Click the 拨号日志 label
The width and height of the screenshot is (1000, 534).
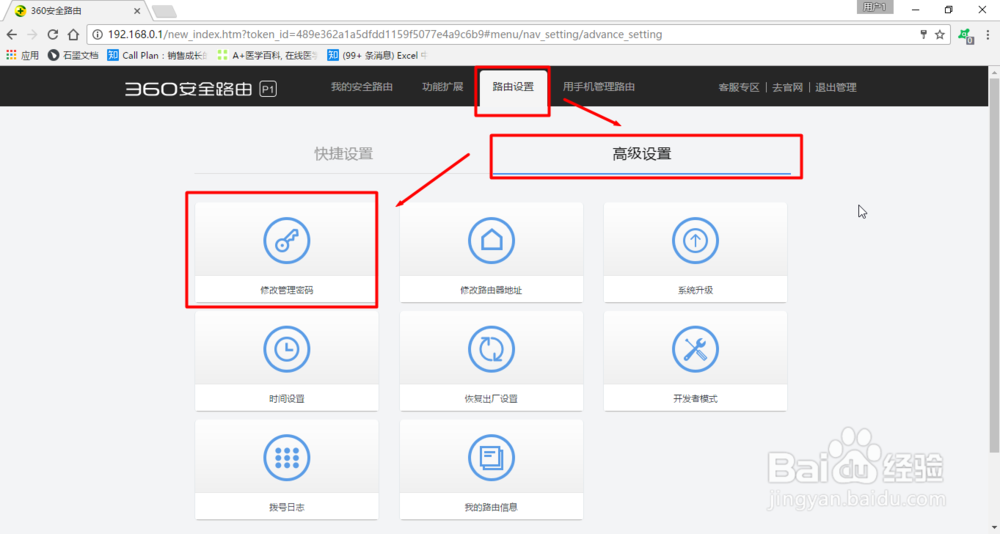coord(287,507)
